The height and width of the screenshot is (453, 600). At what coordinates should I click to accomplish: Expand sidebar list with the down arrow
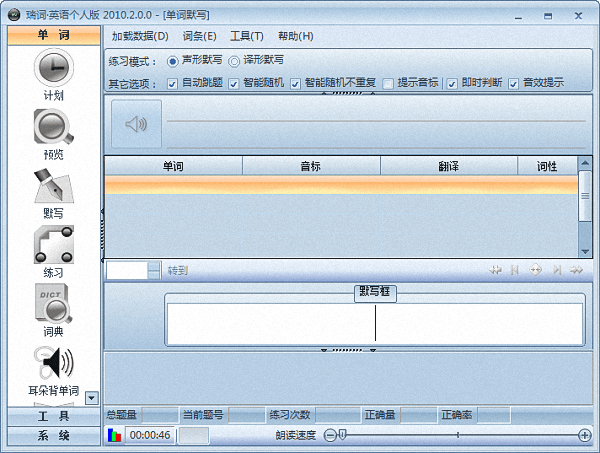(91, 397)
